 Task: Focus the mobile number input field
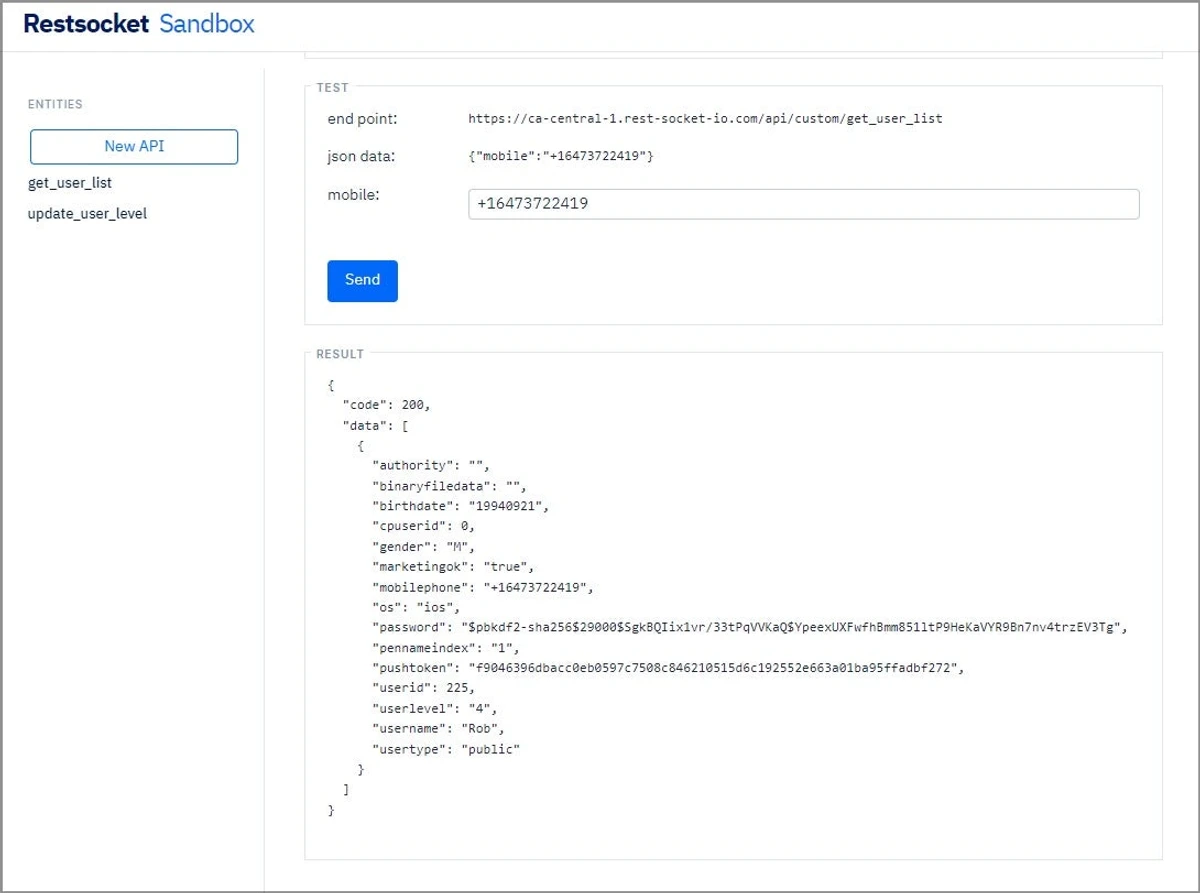coord(804,204)
